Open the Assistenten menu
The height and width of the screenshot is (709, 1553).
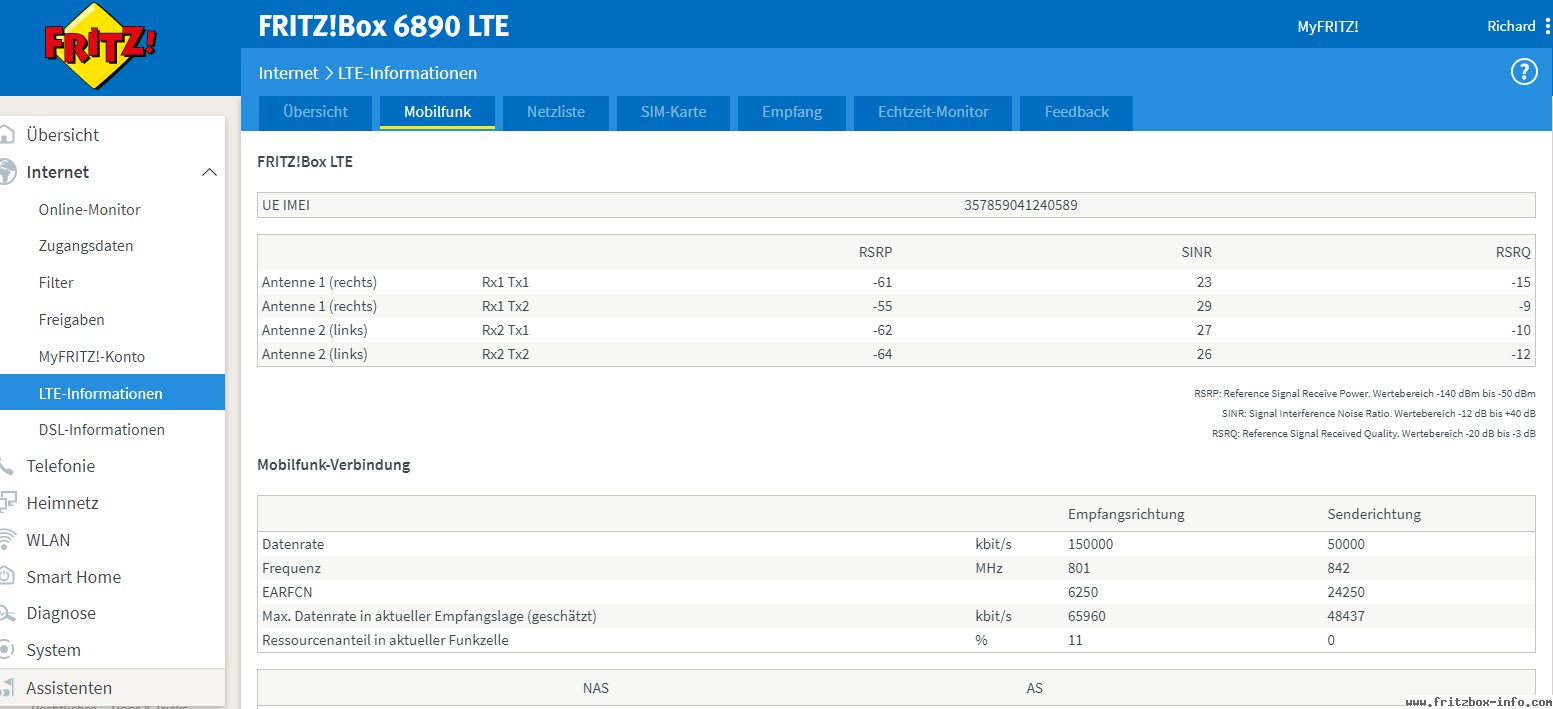tap(69, 688)
